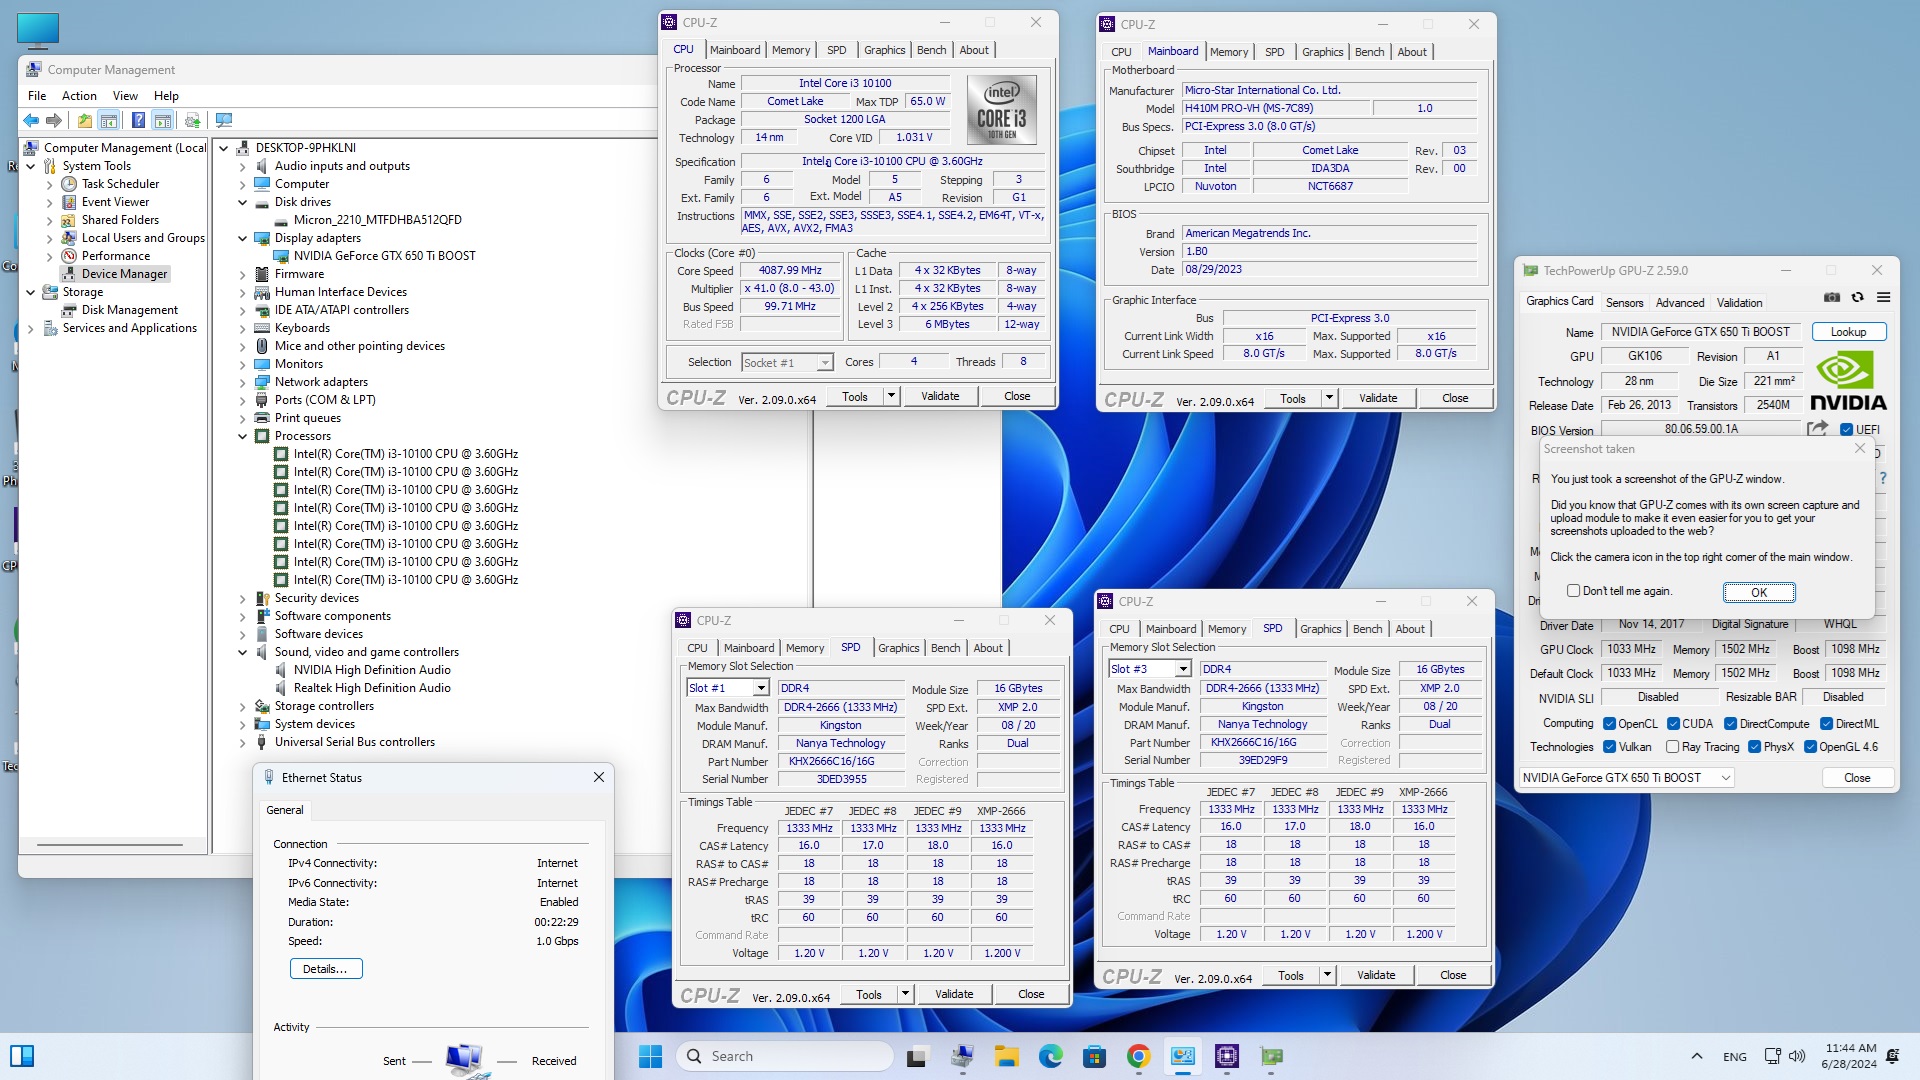Open Task View icon on taskbar
Viewport: 1920px width, 1080px height.
click(x=917, y=1056)
